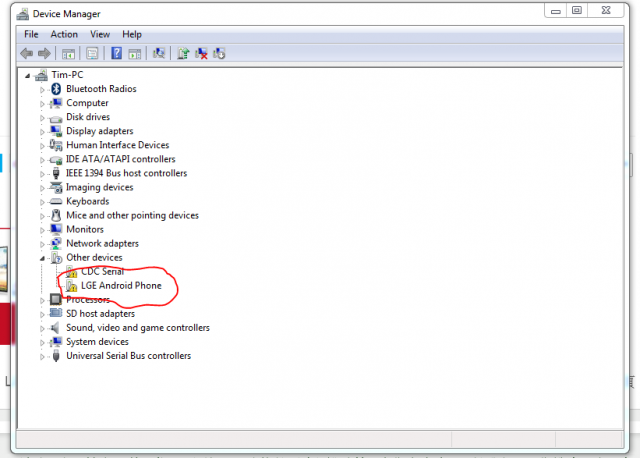This screenshot has height=458, width=640.
Task: Click the Other devices question-mark icon
Action: pos(56,258)
